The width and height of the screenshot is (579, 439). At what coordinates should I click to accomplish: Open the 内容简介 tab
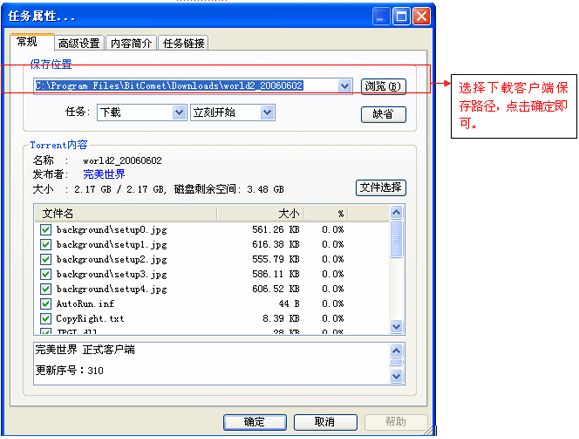coord(131,43)
